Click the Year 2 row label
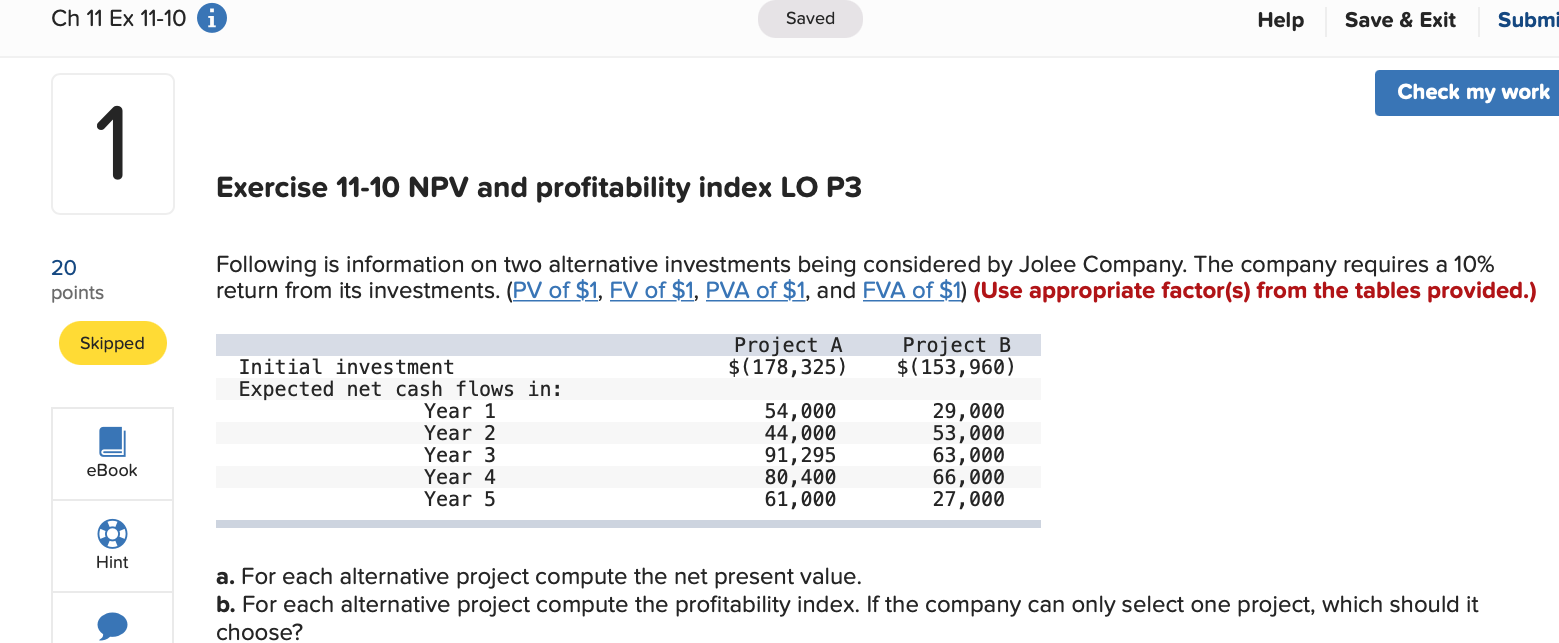The image size is (1559, 643). (459, 433)
